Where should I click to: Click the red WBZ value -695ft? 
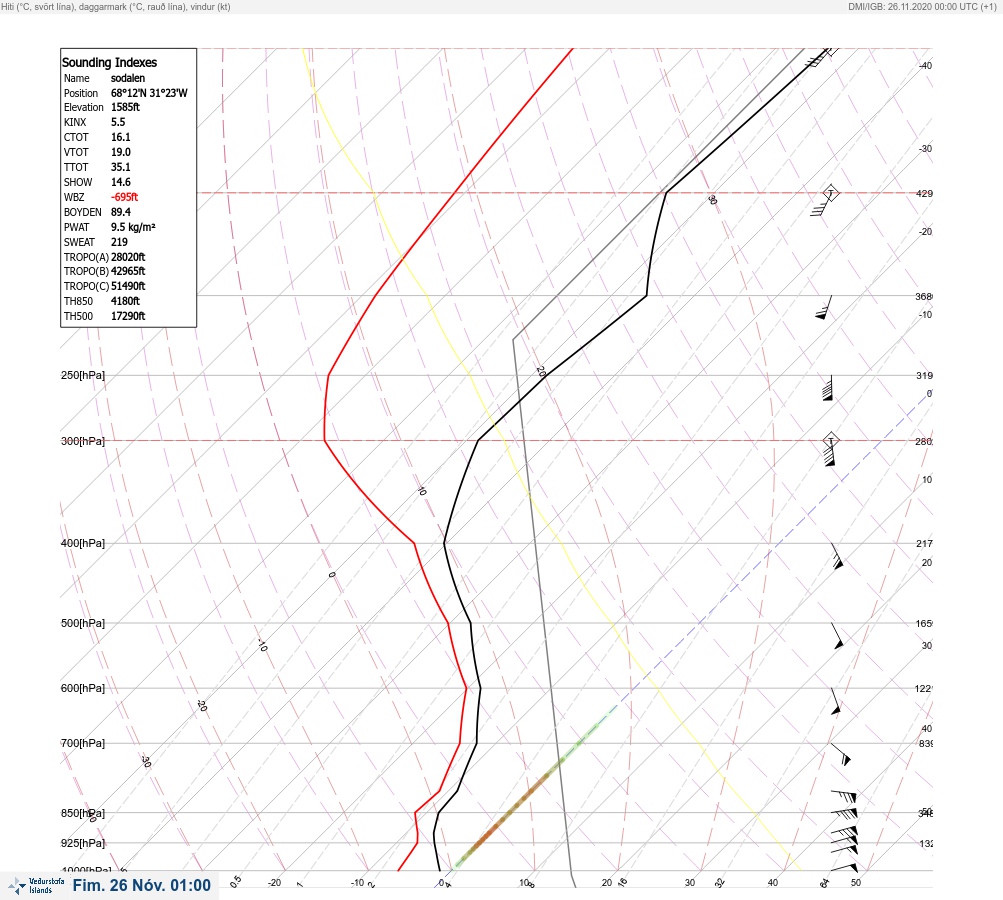click(124, 197)
